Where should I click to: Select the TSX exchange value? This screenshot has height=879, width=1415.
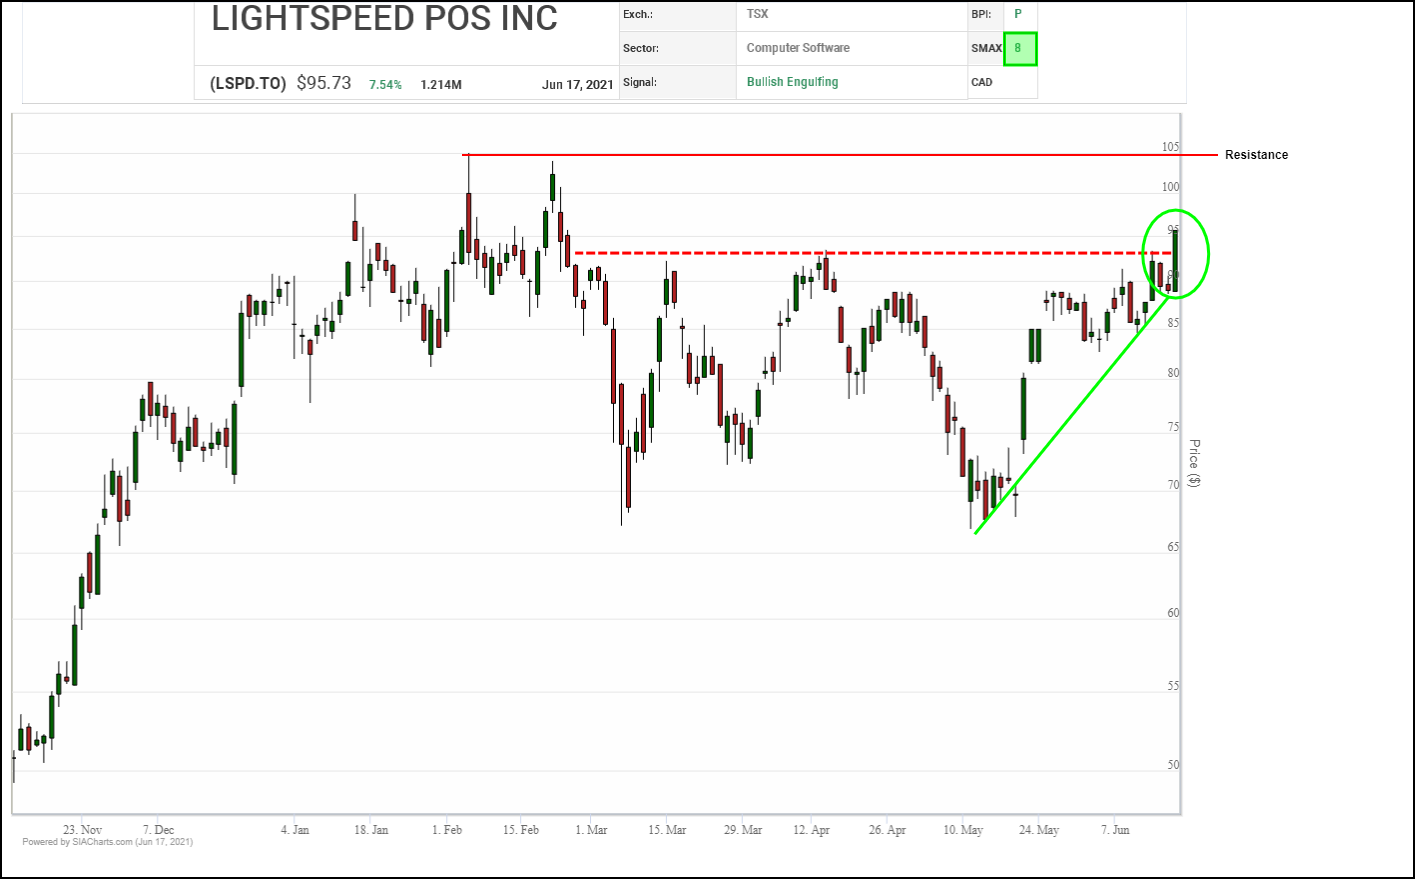click(x=758, y=14)
